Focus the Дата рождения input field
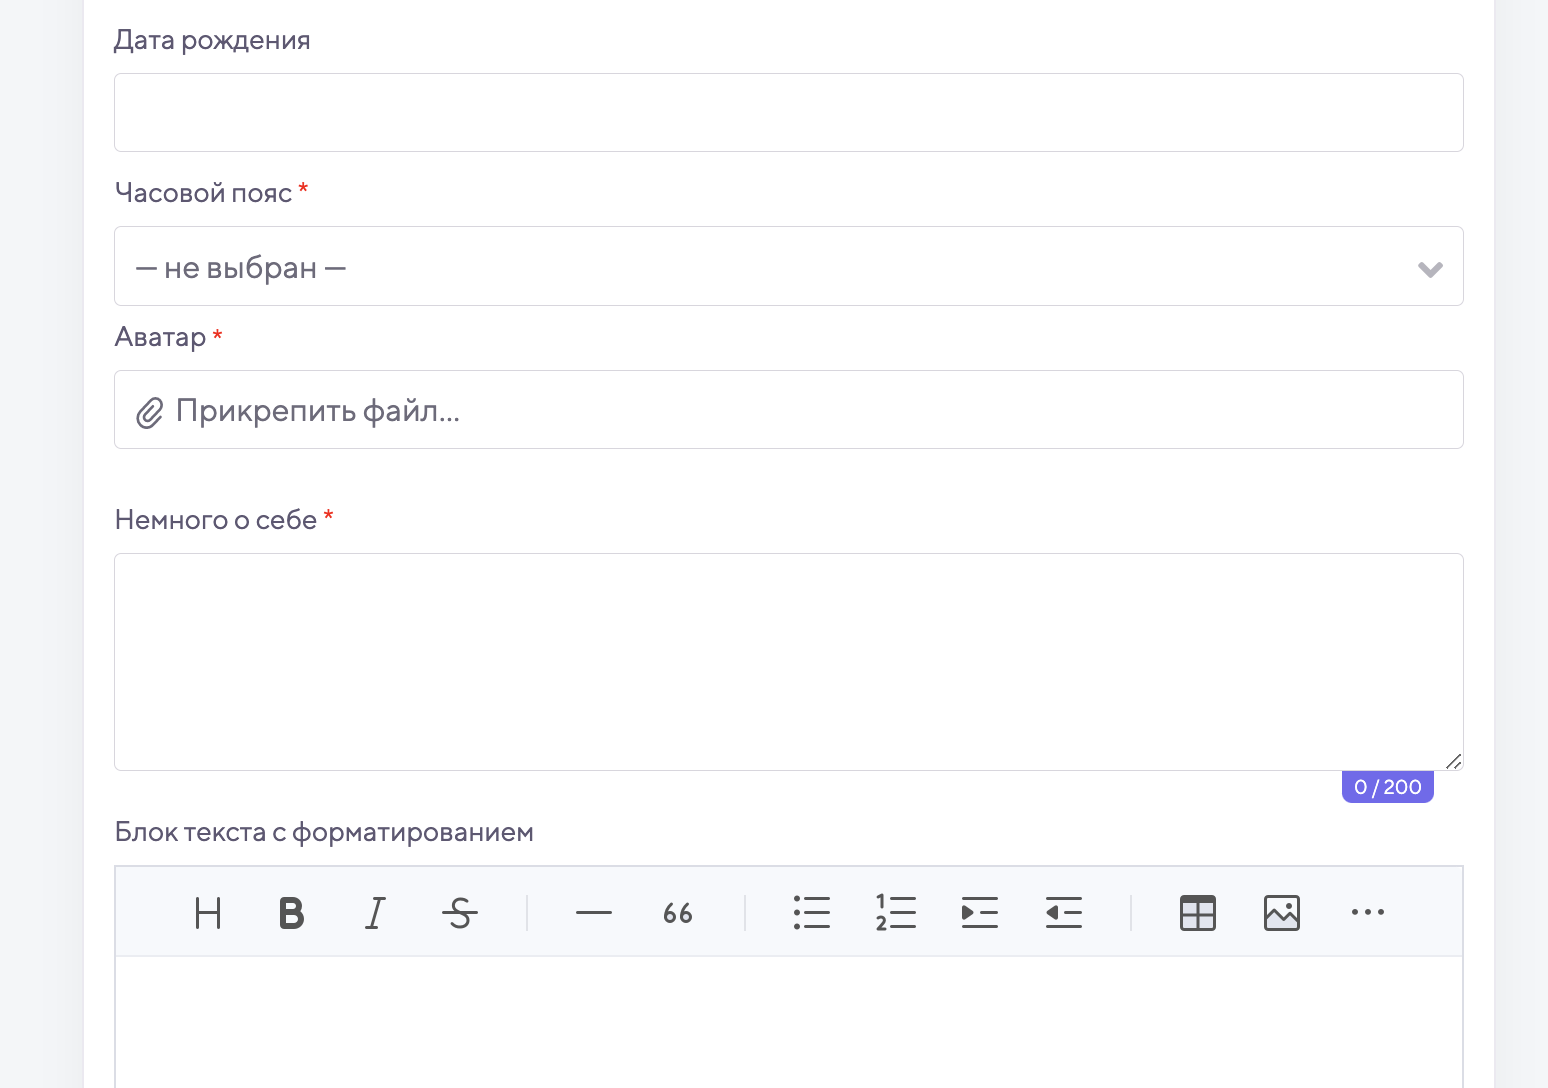Viewport: 1548px width, 1088px height. [x=789, y=113]
